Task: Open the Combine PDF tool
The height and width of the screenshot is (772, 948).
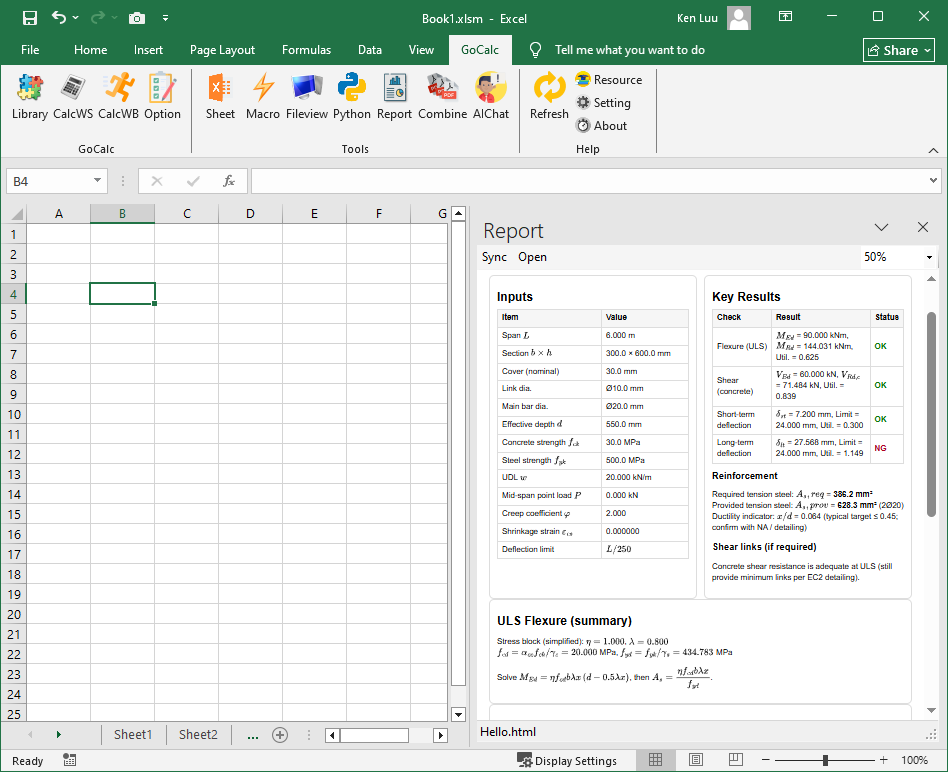Action: 443,97
